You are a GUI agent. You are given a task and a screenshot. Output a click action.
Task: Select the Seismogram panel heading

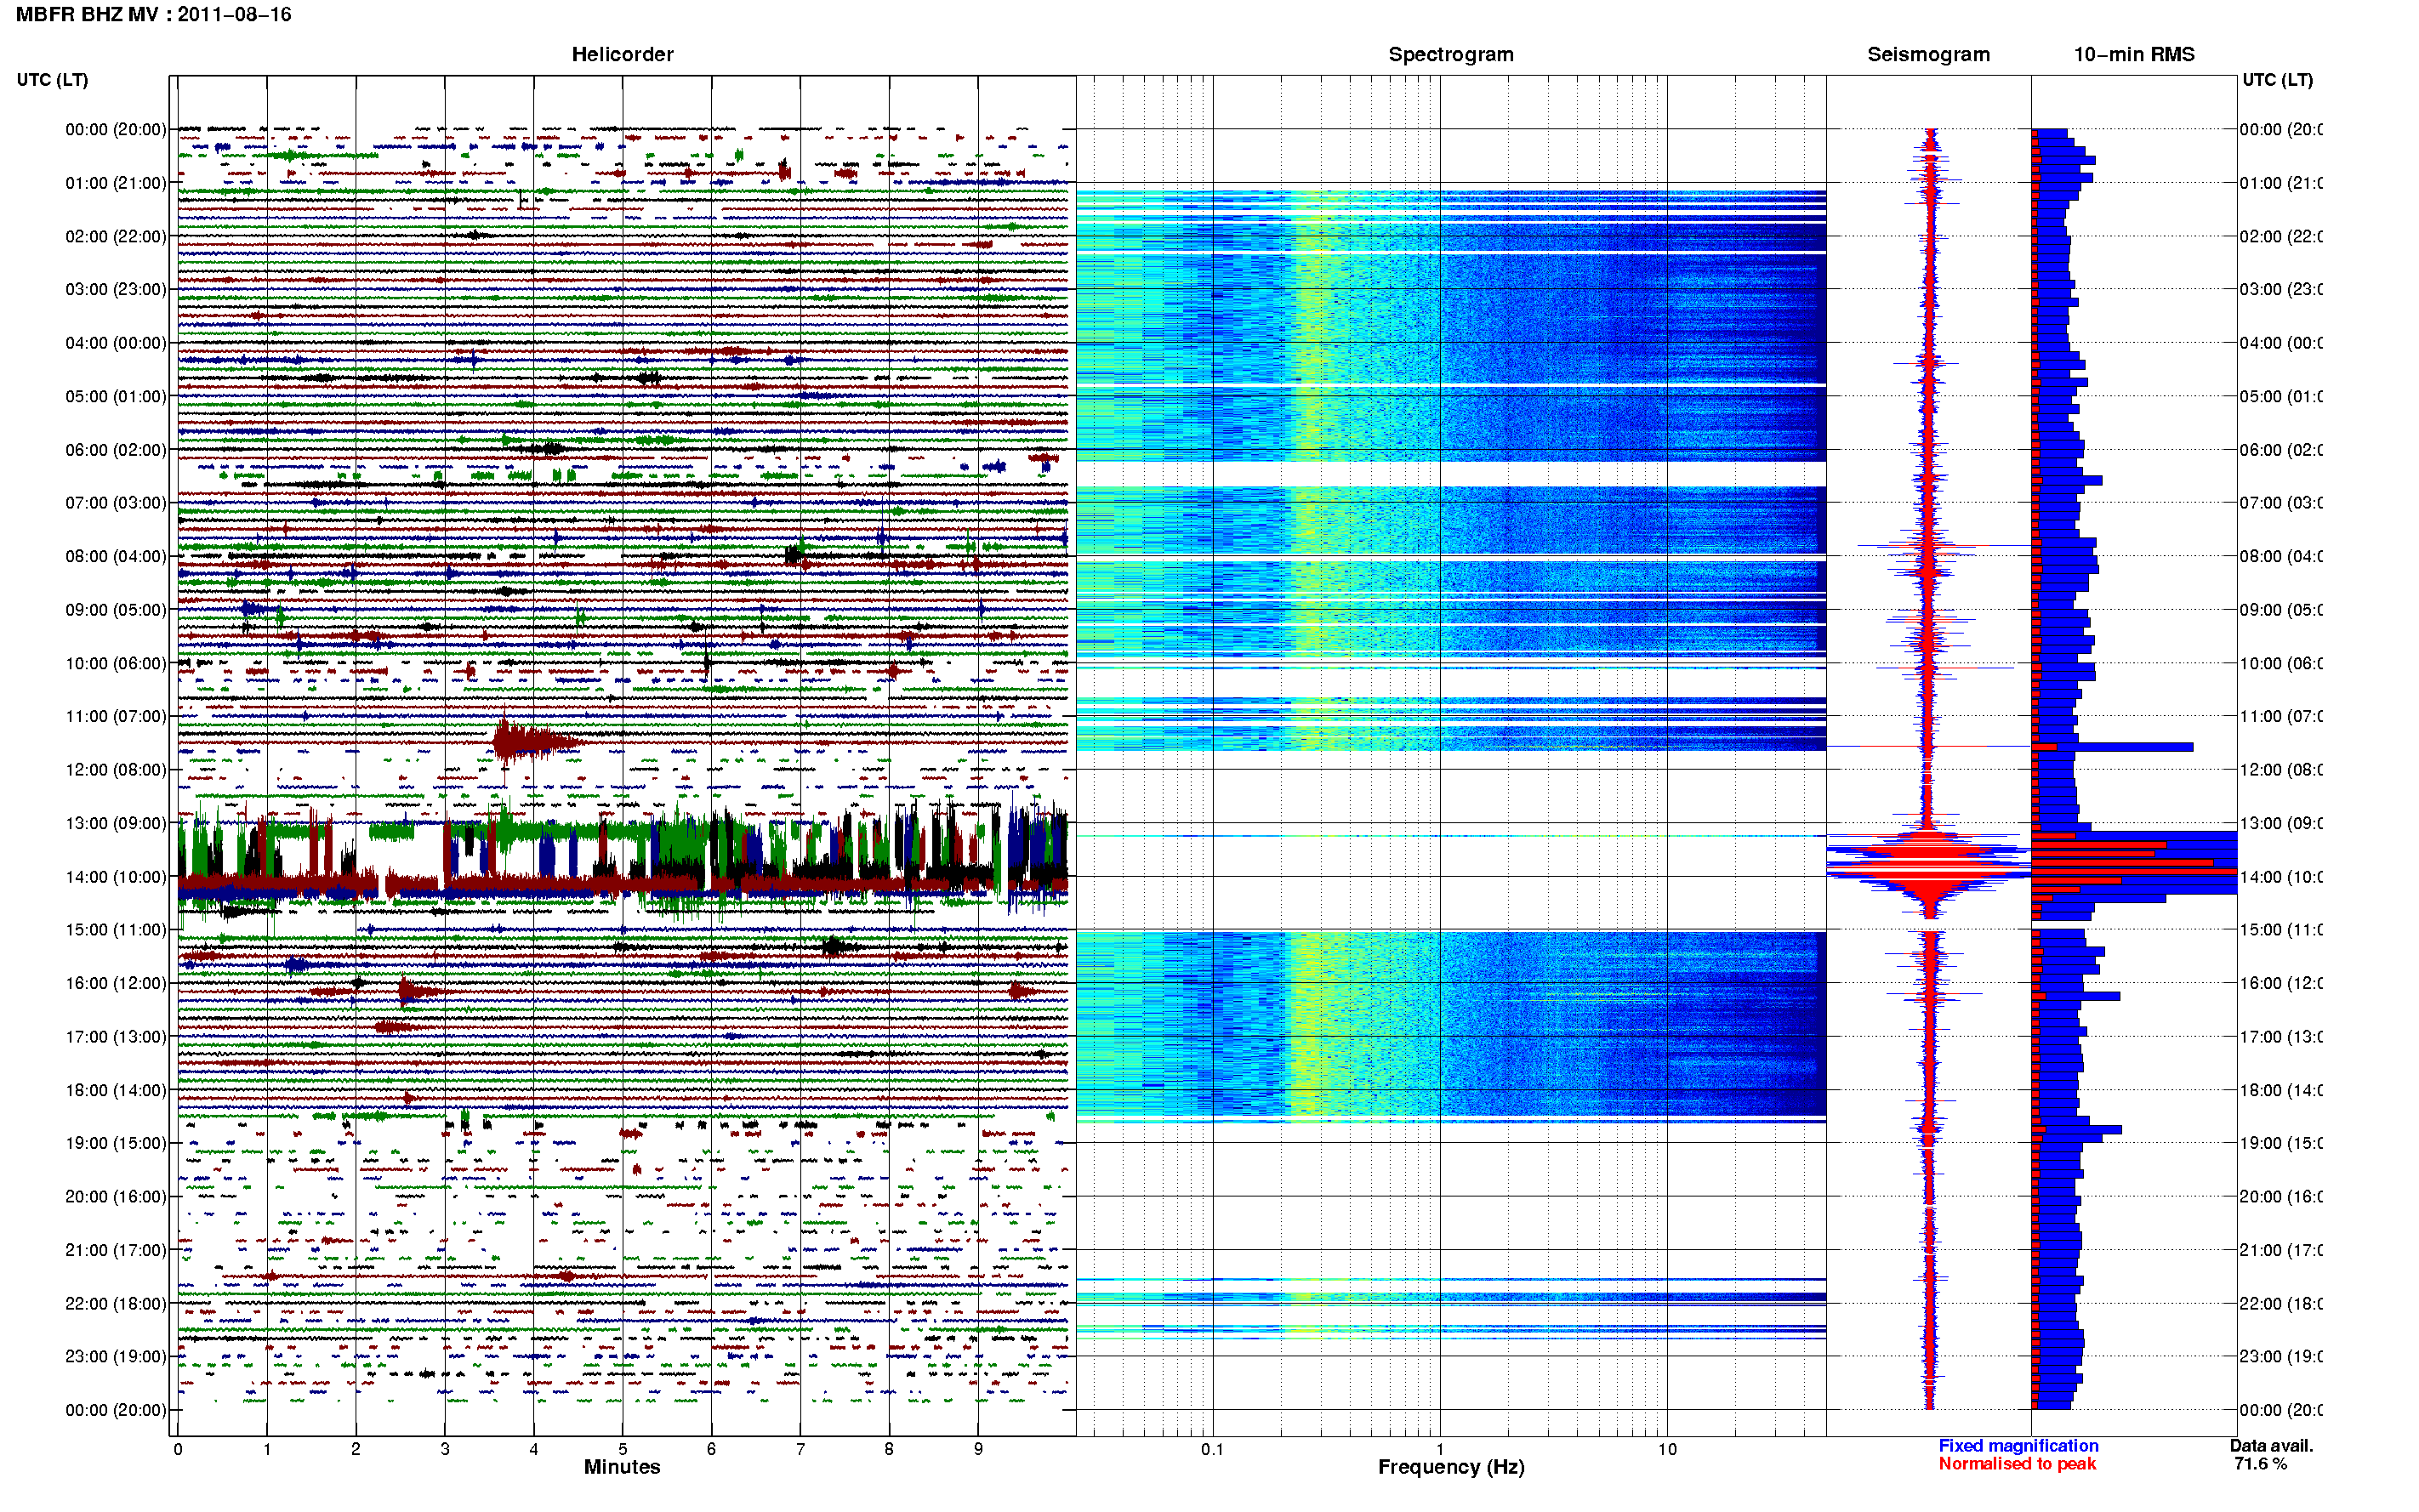click(1928, 54)
